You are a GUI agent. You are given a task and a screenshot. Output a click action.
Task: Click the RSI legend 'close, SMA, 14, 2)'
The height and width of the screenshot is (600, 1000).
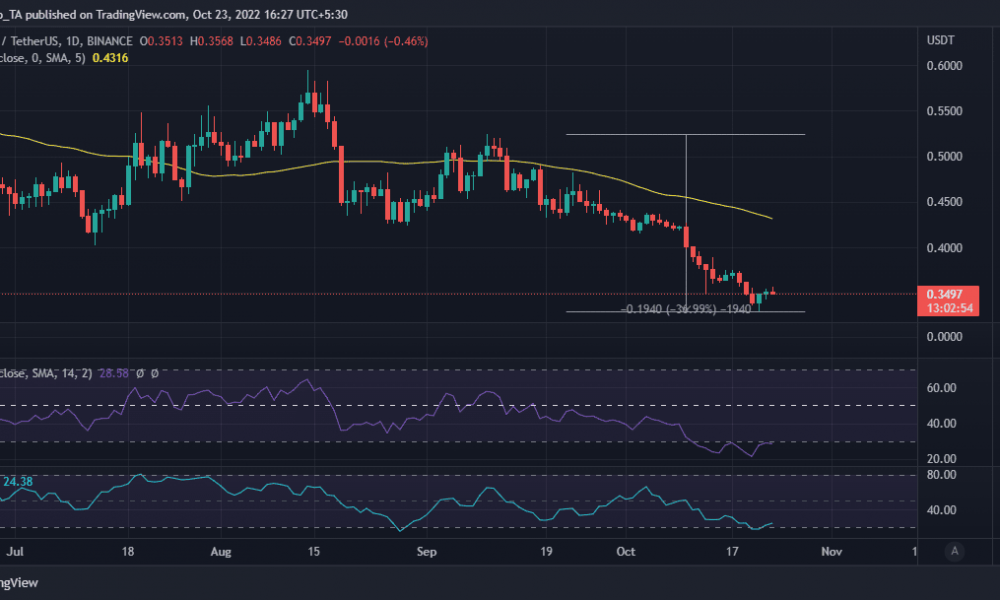[46, 373]
